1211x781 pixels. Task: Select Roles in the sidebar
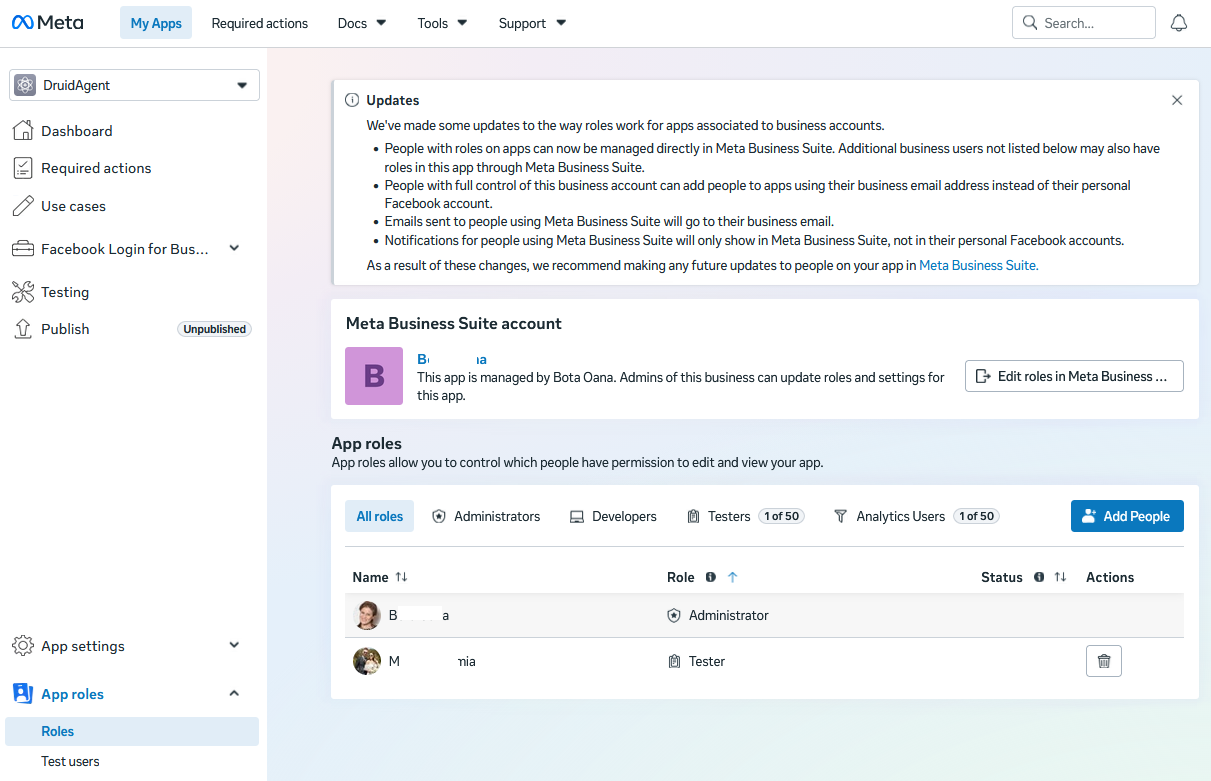[x=132, y=731]
